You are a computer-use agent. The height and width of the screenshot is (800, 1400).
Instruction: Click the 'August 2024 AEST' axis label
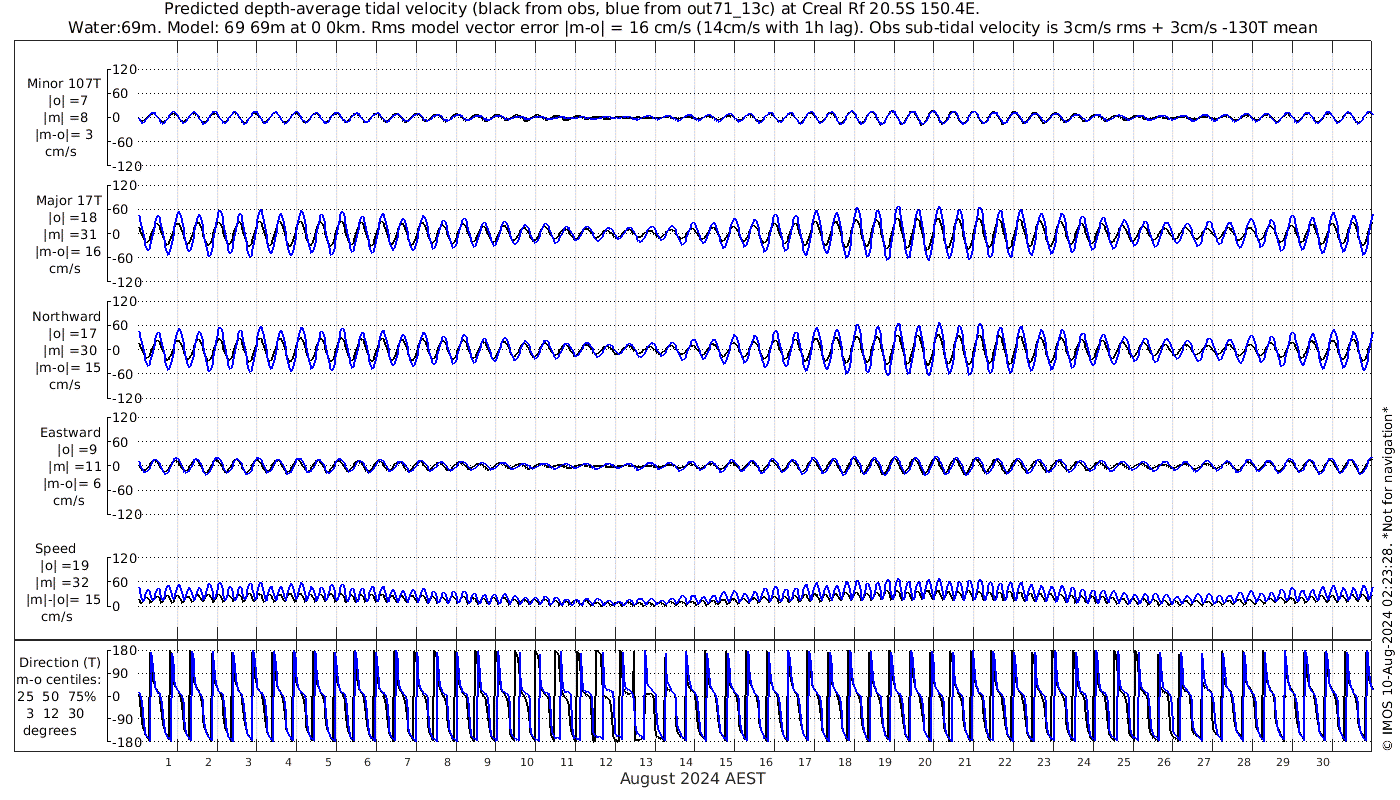coord(692,778)
